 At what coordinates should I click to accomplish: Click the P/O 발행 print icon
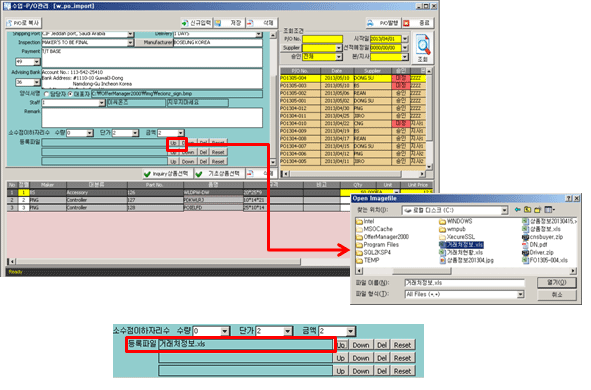click(371, 23)
